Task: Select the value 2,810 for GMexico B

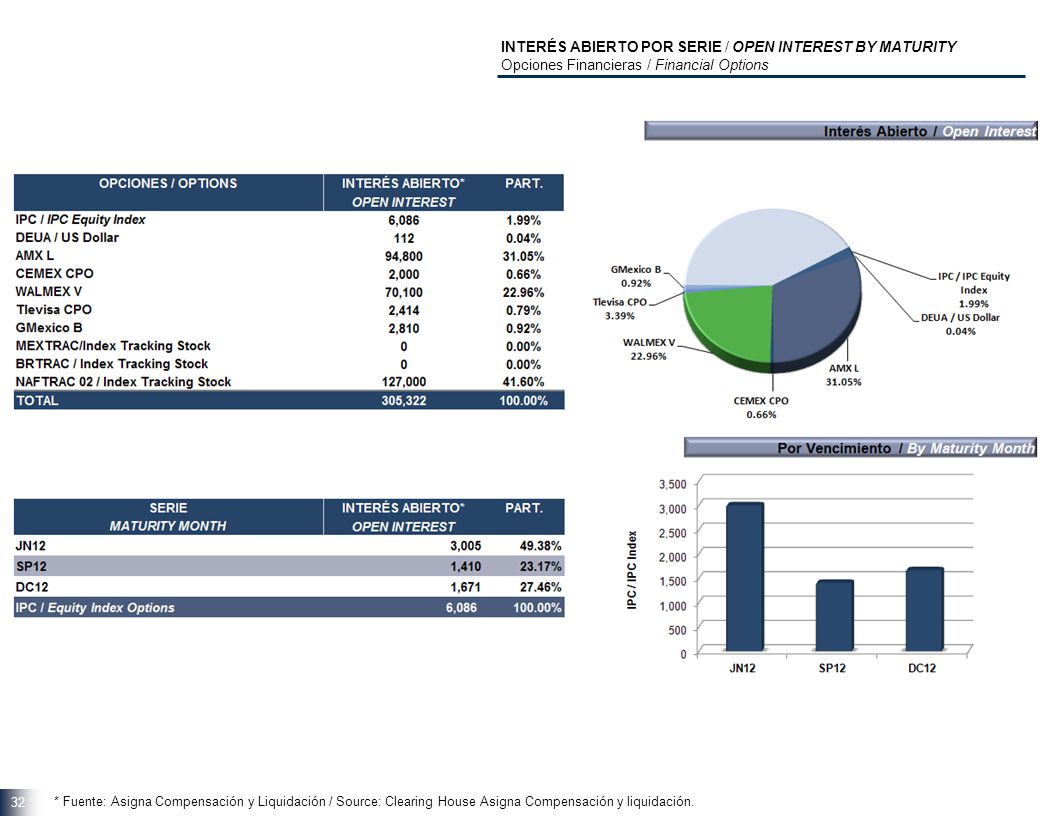Action: click(403, 329)
